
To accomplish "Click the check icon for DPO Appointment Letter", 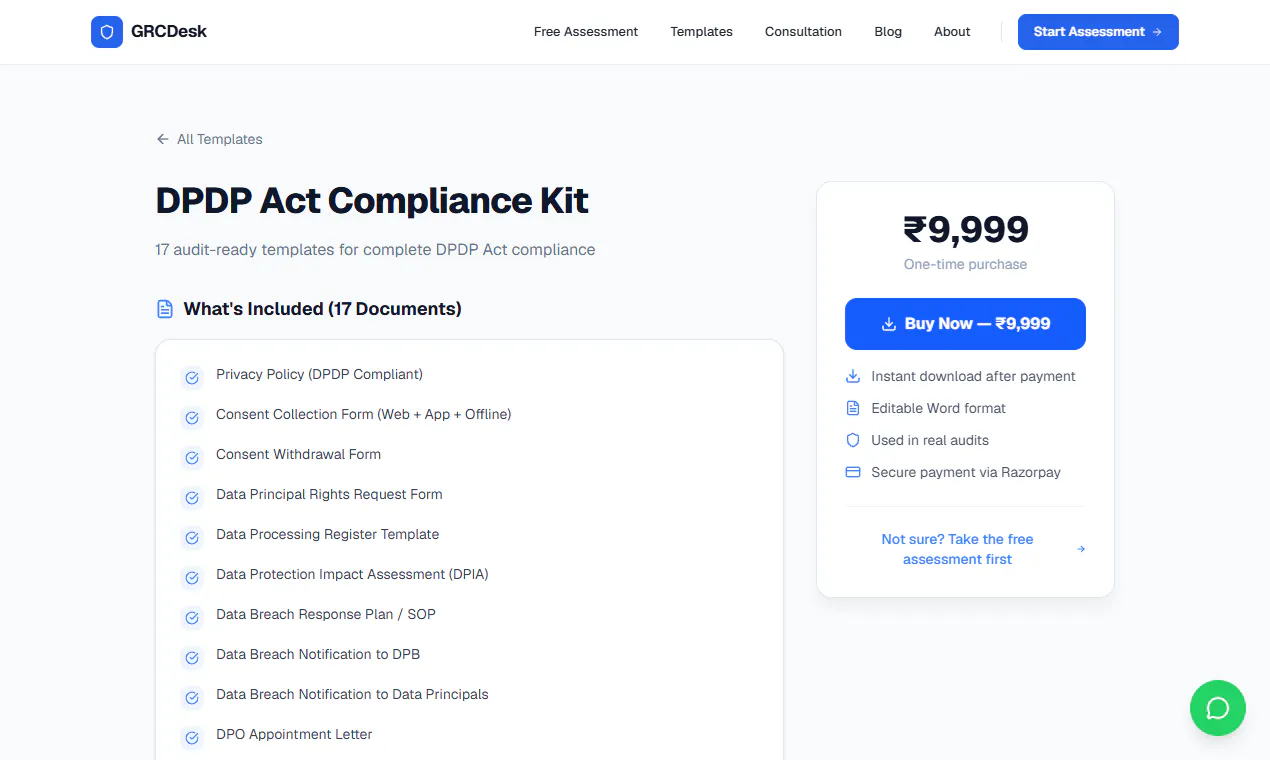I will pos(191,738).
